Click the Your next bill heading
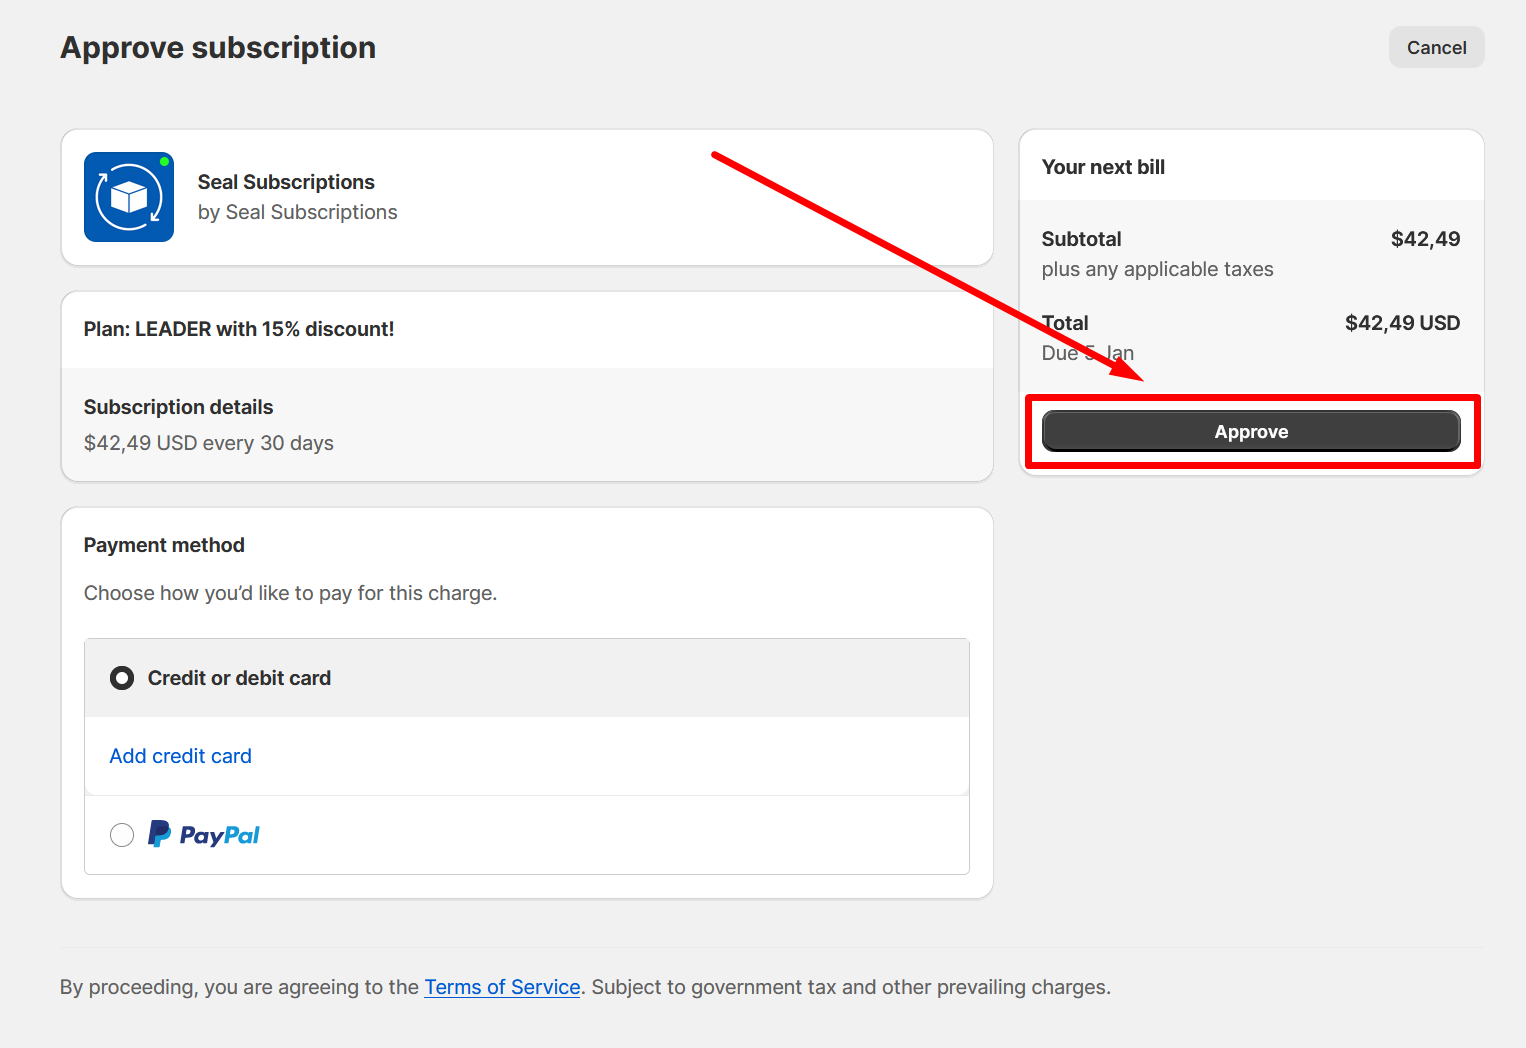This screenshot has width=1526, height=1048. (x=1103, y=167)
